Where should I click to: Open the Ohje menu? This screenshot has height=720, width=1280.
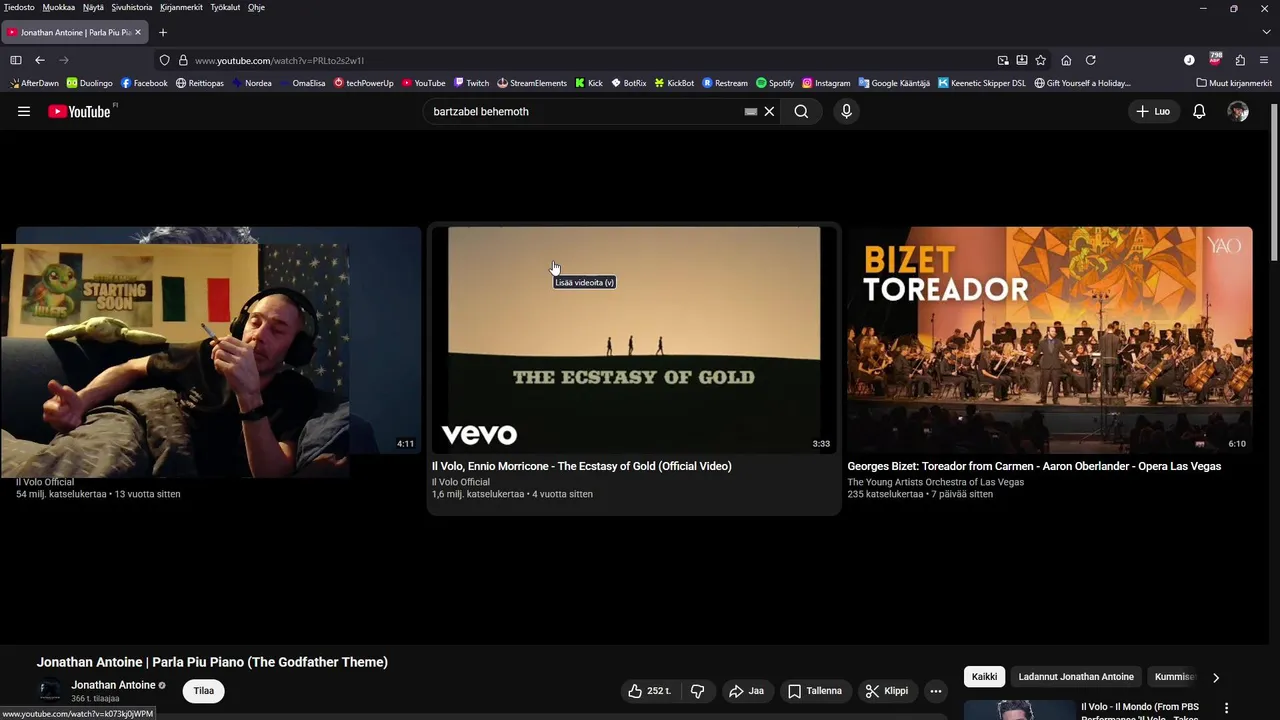tap(256, 7)
